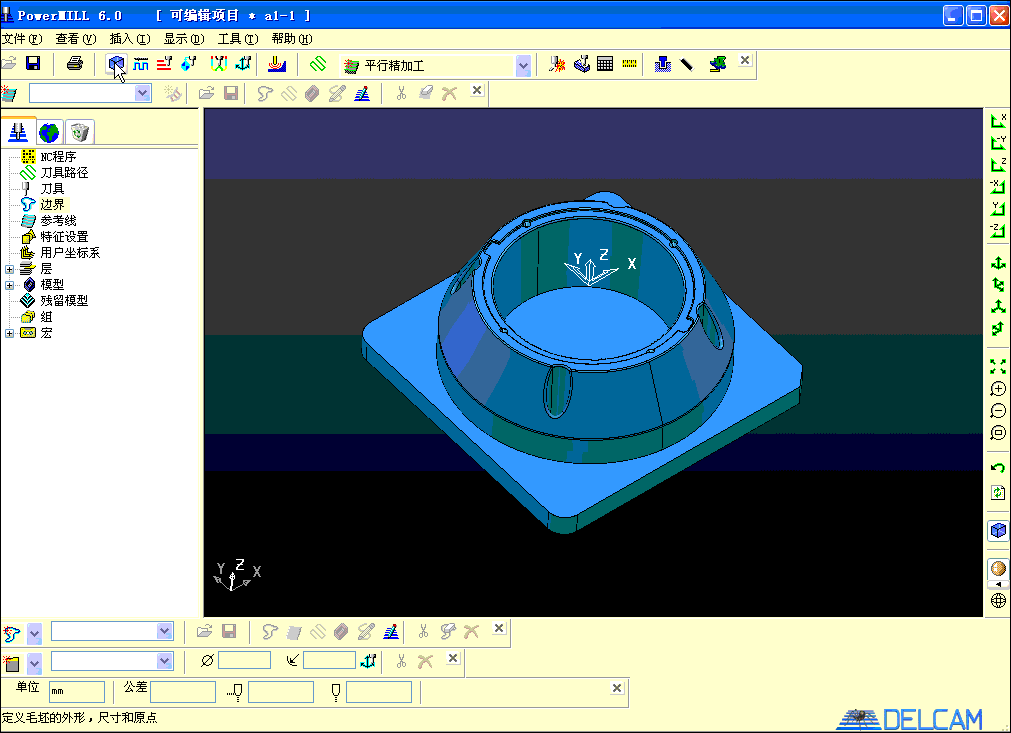1011x733 pixels.
Task: Switch to the explorer tree tab
Action: (x=18, y=132)
